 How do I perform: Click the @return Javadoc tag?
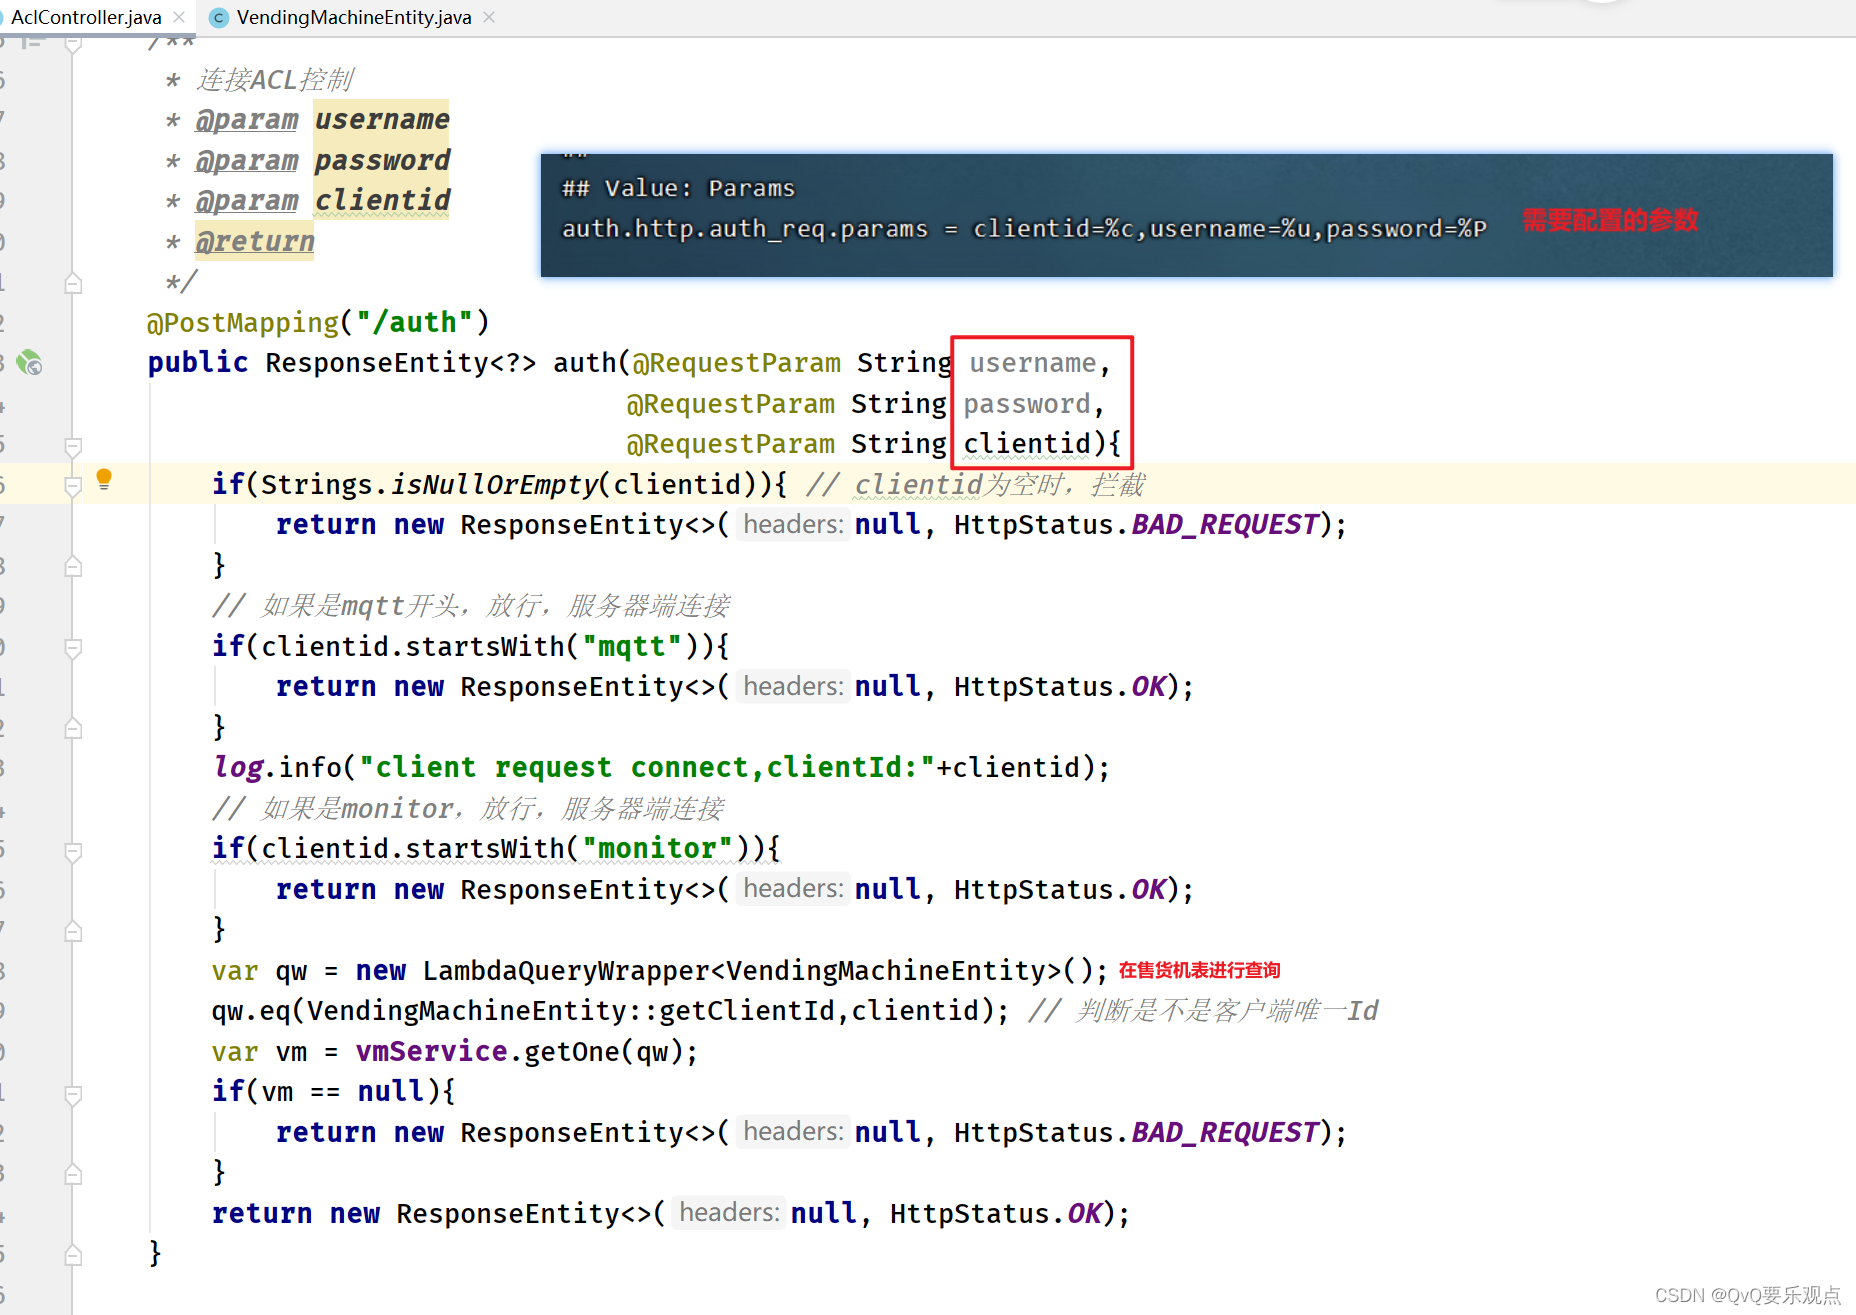[x=254, y=242]
